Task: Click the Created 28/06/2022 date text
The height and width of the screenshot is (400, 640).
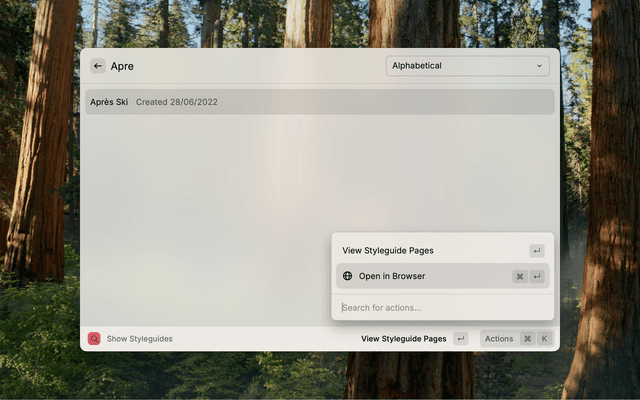Action: click(x=177, y=102)
